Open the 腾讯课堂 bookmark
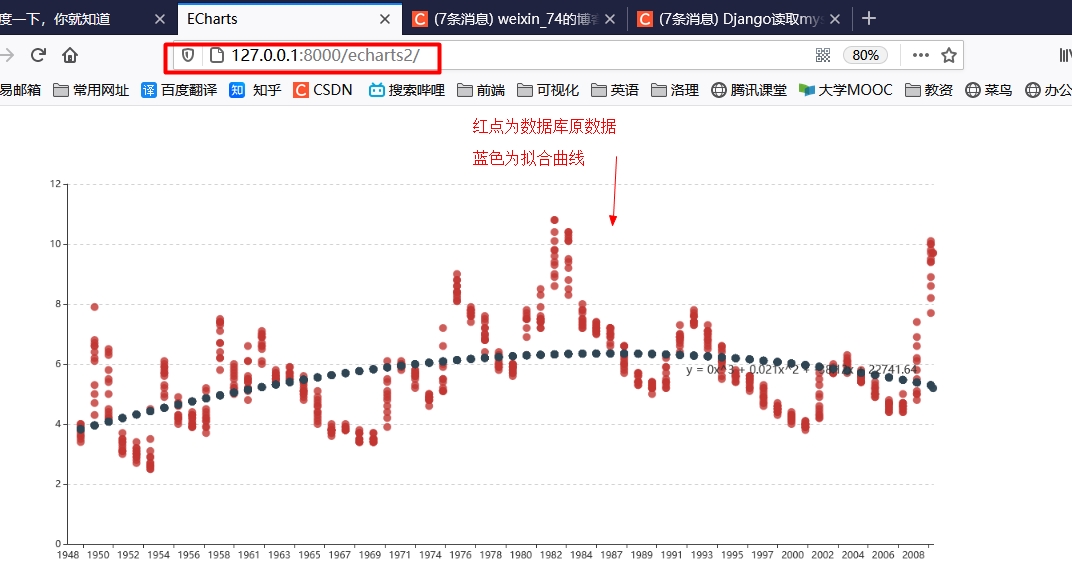 pos(749,90)
